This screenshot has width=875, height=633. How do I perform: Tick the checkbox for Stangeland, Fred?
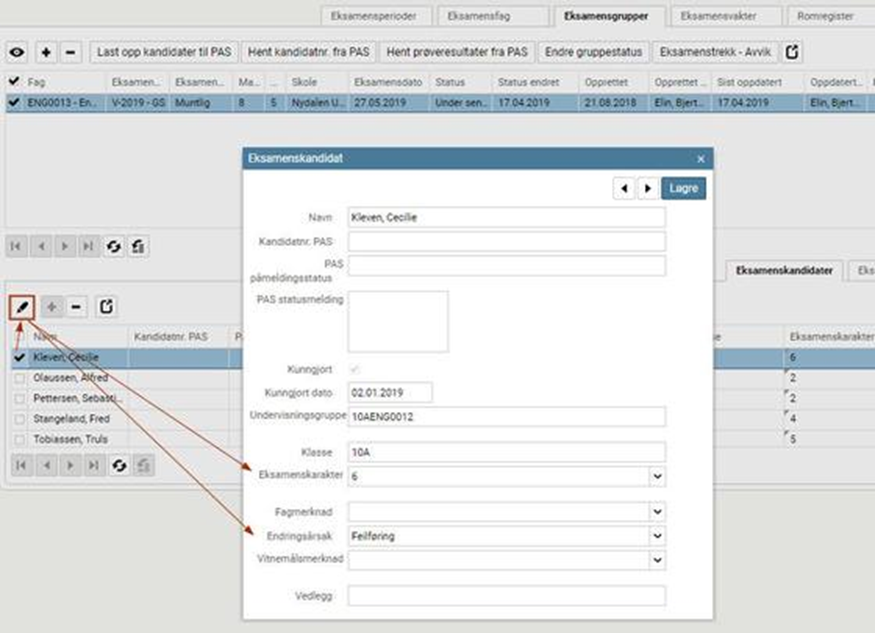point(17,419)
